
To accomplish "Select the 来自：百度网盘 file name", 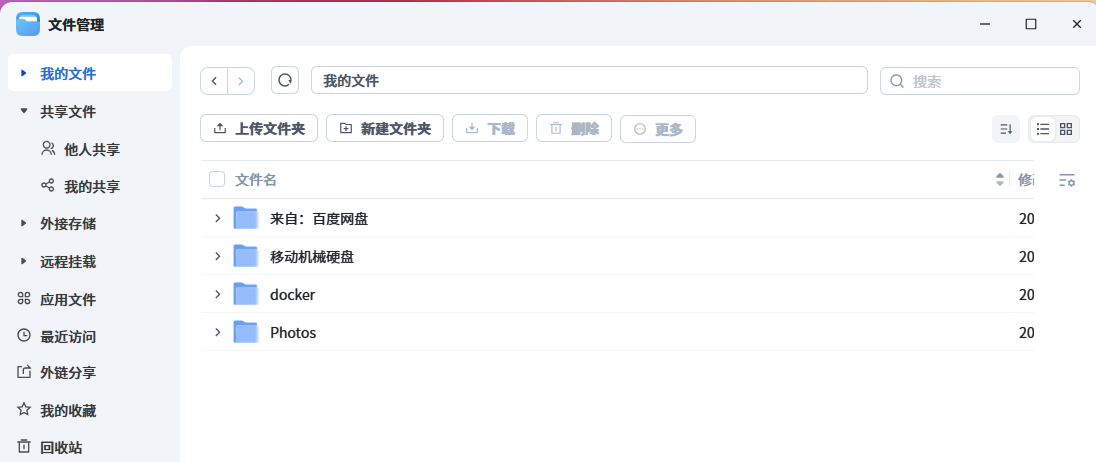I will (x=319, y=219).
